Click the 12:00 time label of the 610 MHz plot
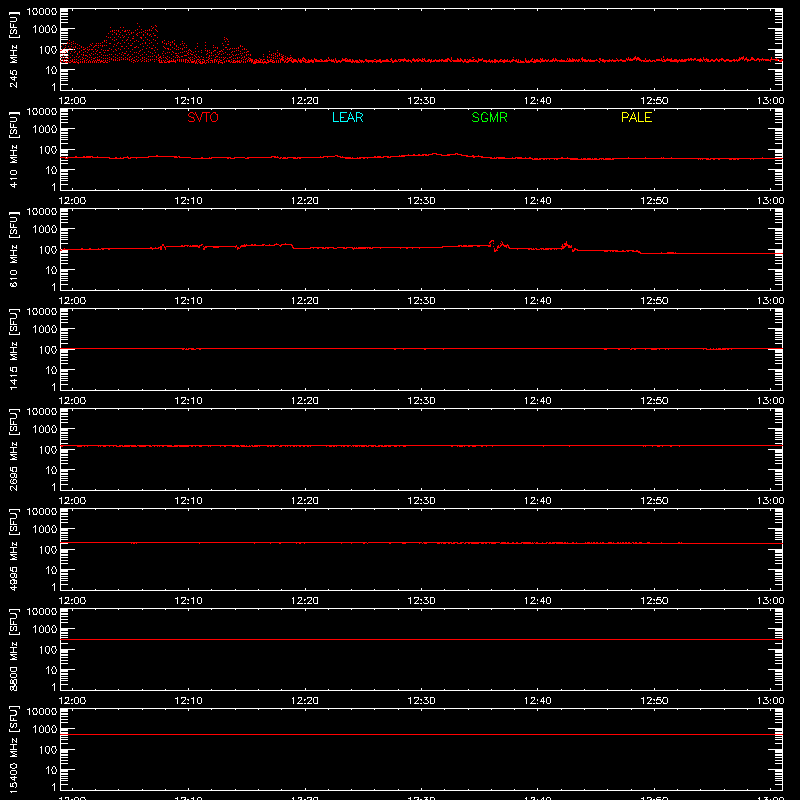This screenshot has width=800, height=800. tap(72, 301)
